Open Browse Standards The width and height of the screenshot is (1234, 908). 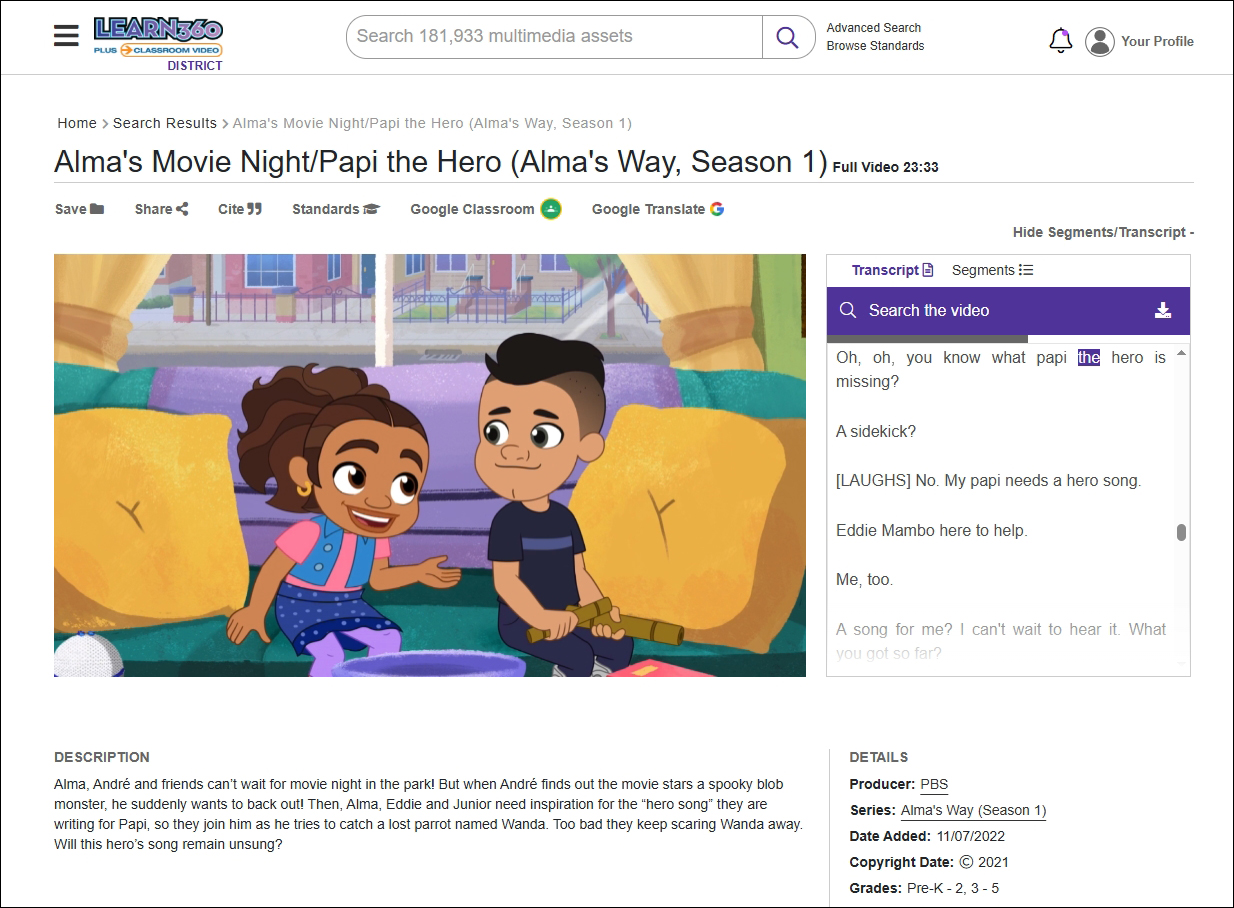tap(875, 46)
